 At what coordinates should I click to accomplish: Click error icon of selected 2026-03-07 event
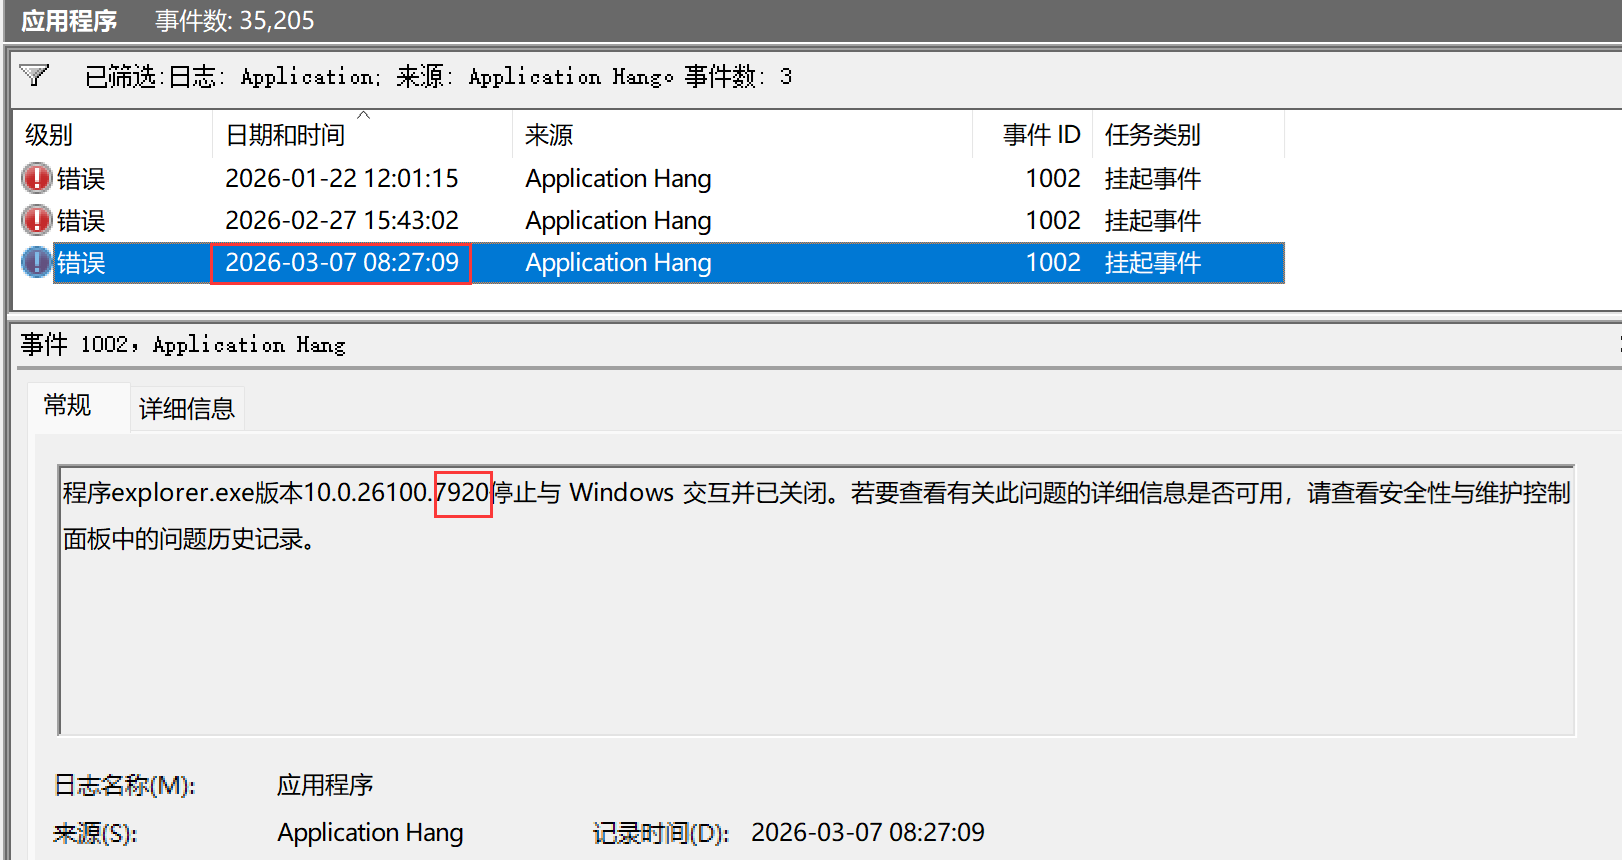37,262
